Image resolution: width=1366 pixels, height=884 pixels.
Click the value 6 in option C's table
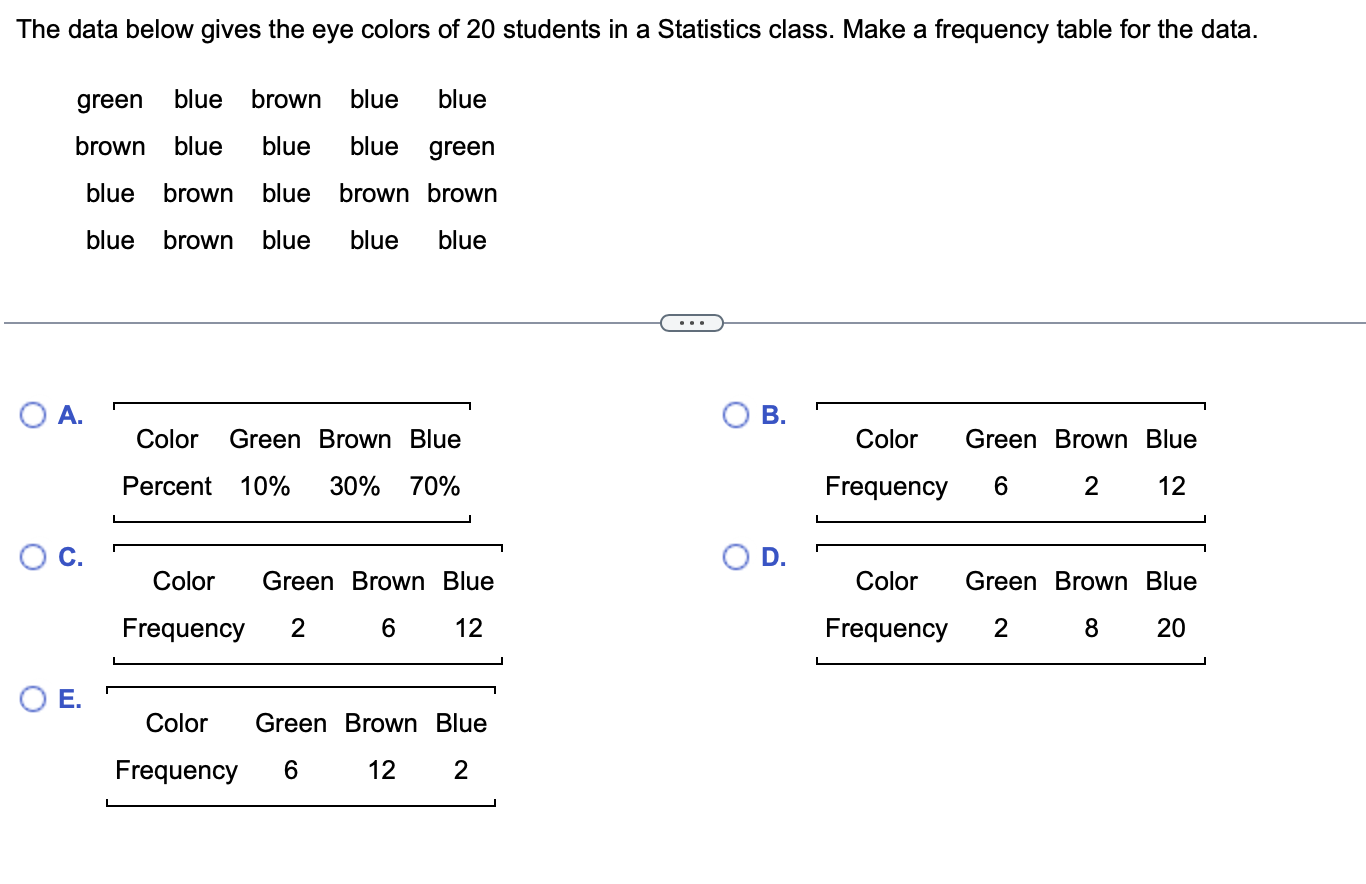[387, 629]
